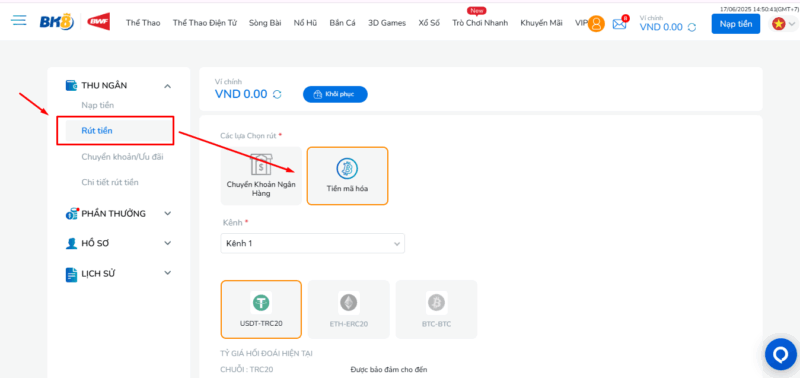Click the Khôi phục button
The image size is (800, 378).
pyautogui.click(x=335, y=94)
